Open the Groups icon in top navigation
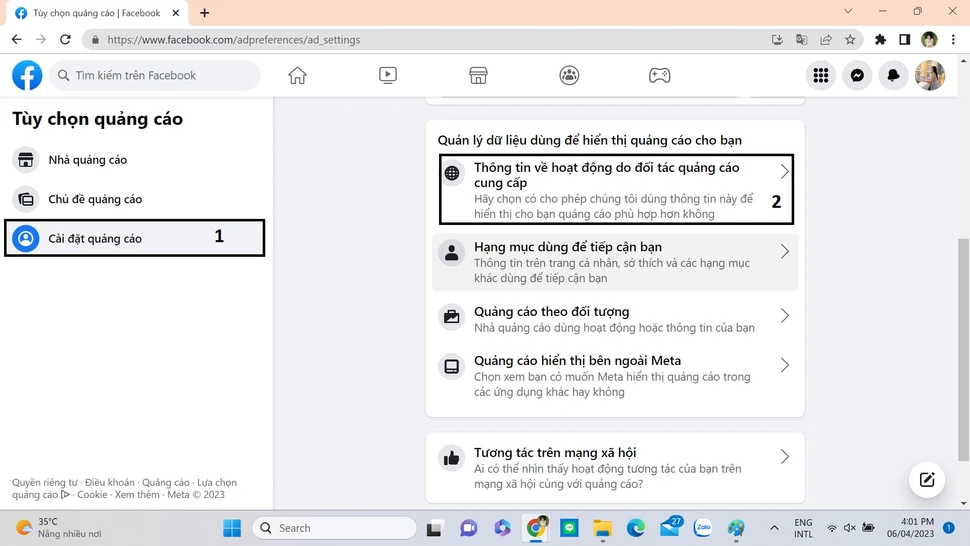 click(x=569, y=75)
